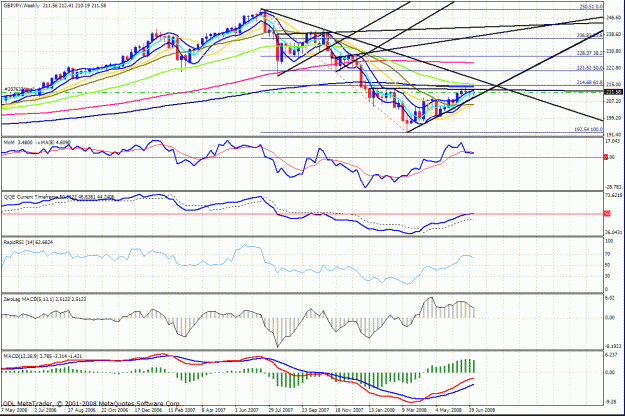625x416 pixels.
Task: Click the 246.60 price axis label
Action: pos(613,18)
